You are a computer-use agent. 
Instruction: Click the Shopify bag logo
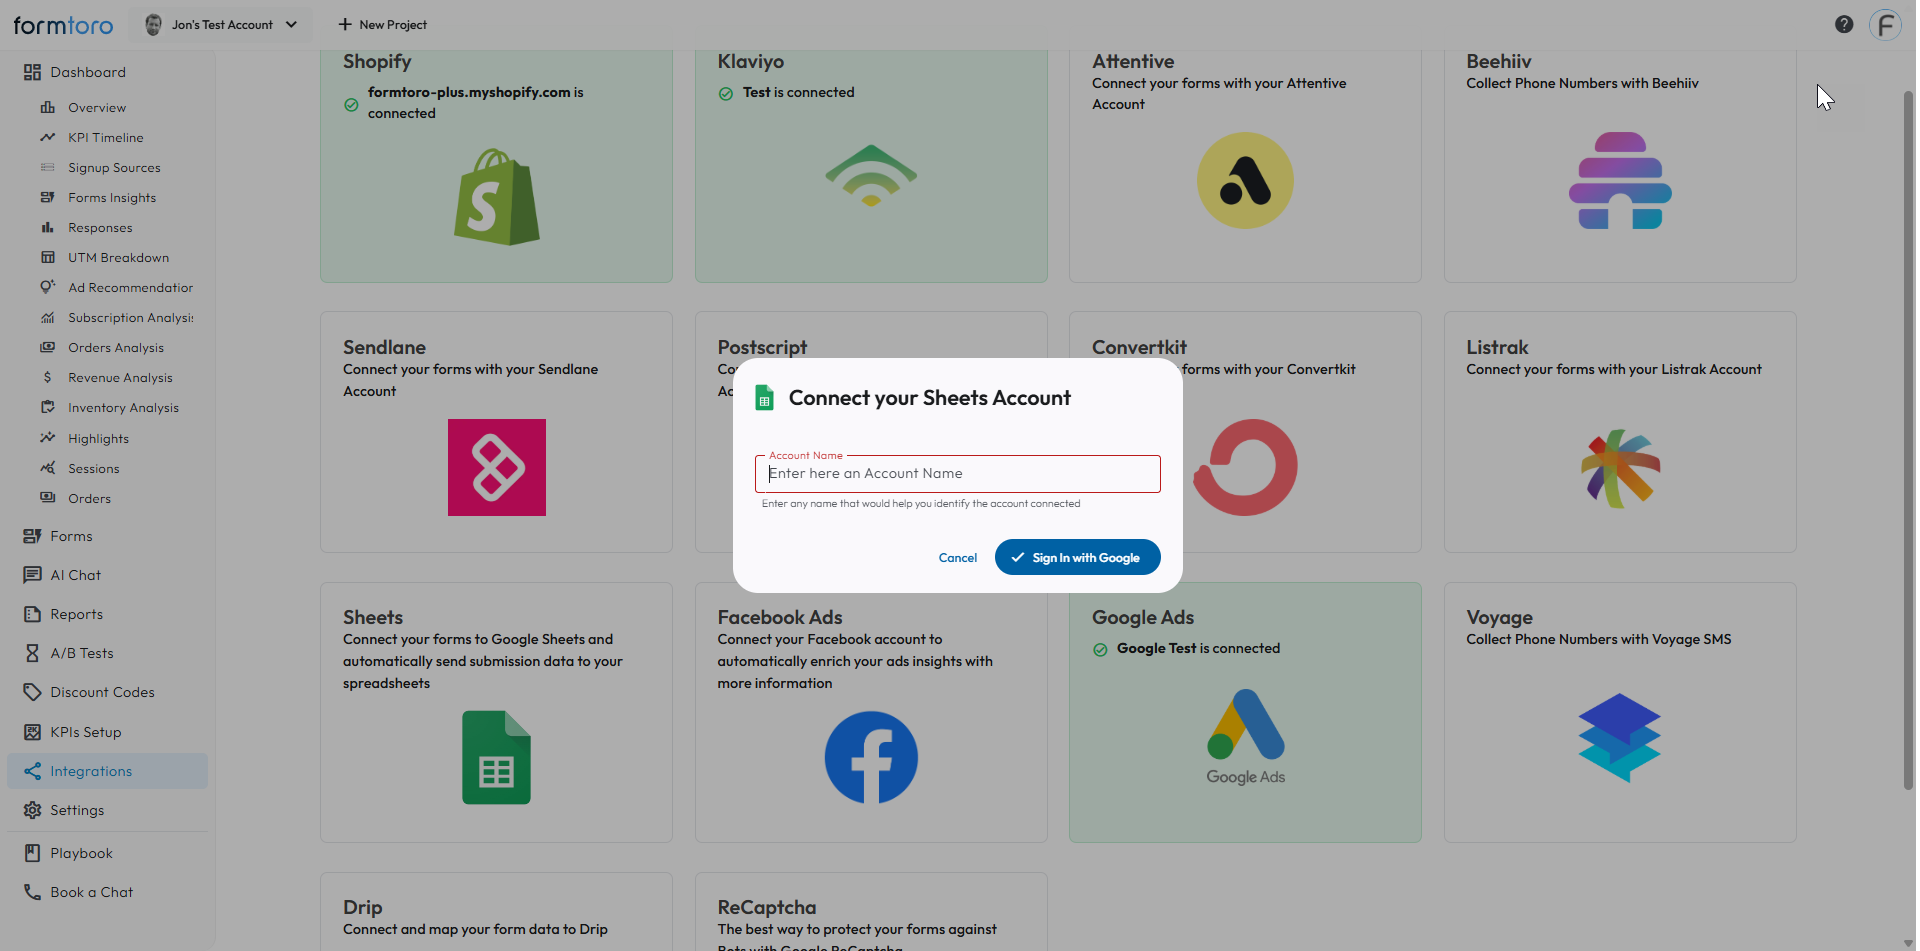[x=497, y=197]
